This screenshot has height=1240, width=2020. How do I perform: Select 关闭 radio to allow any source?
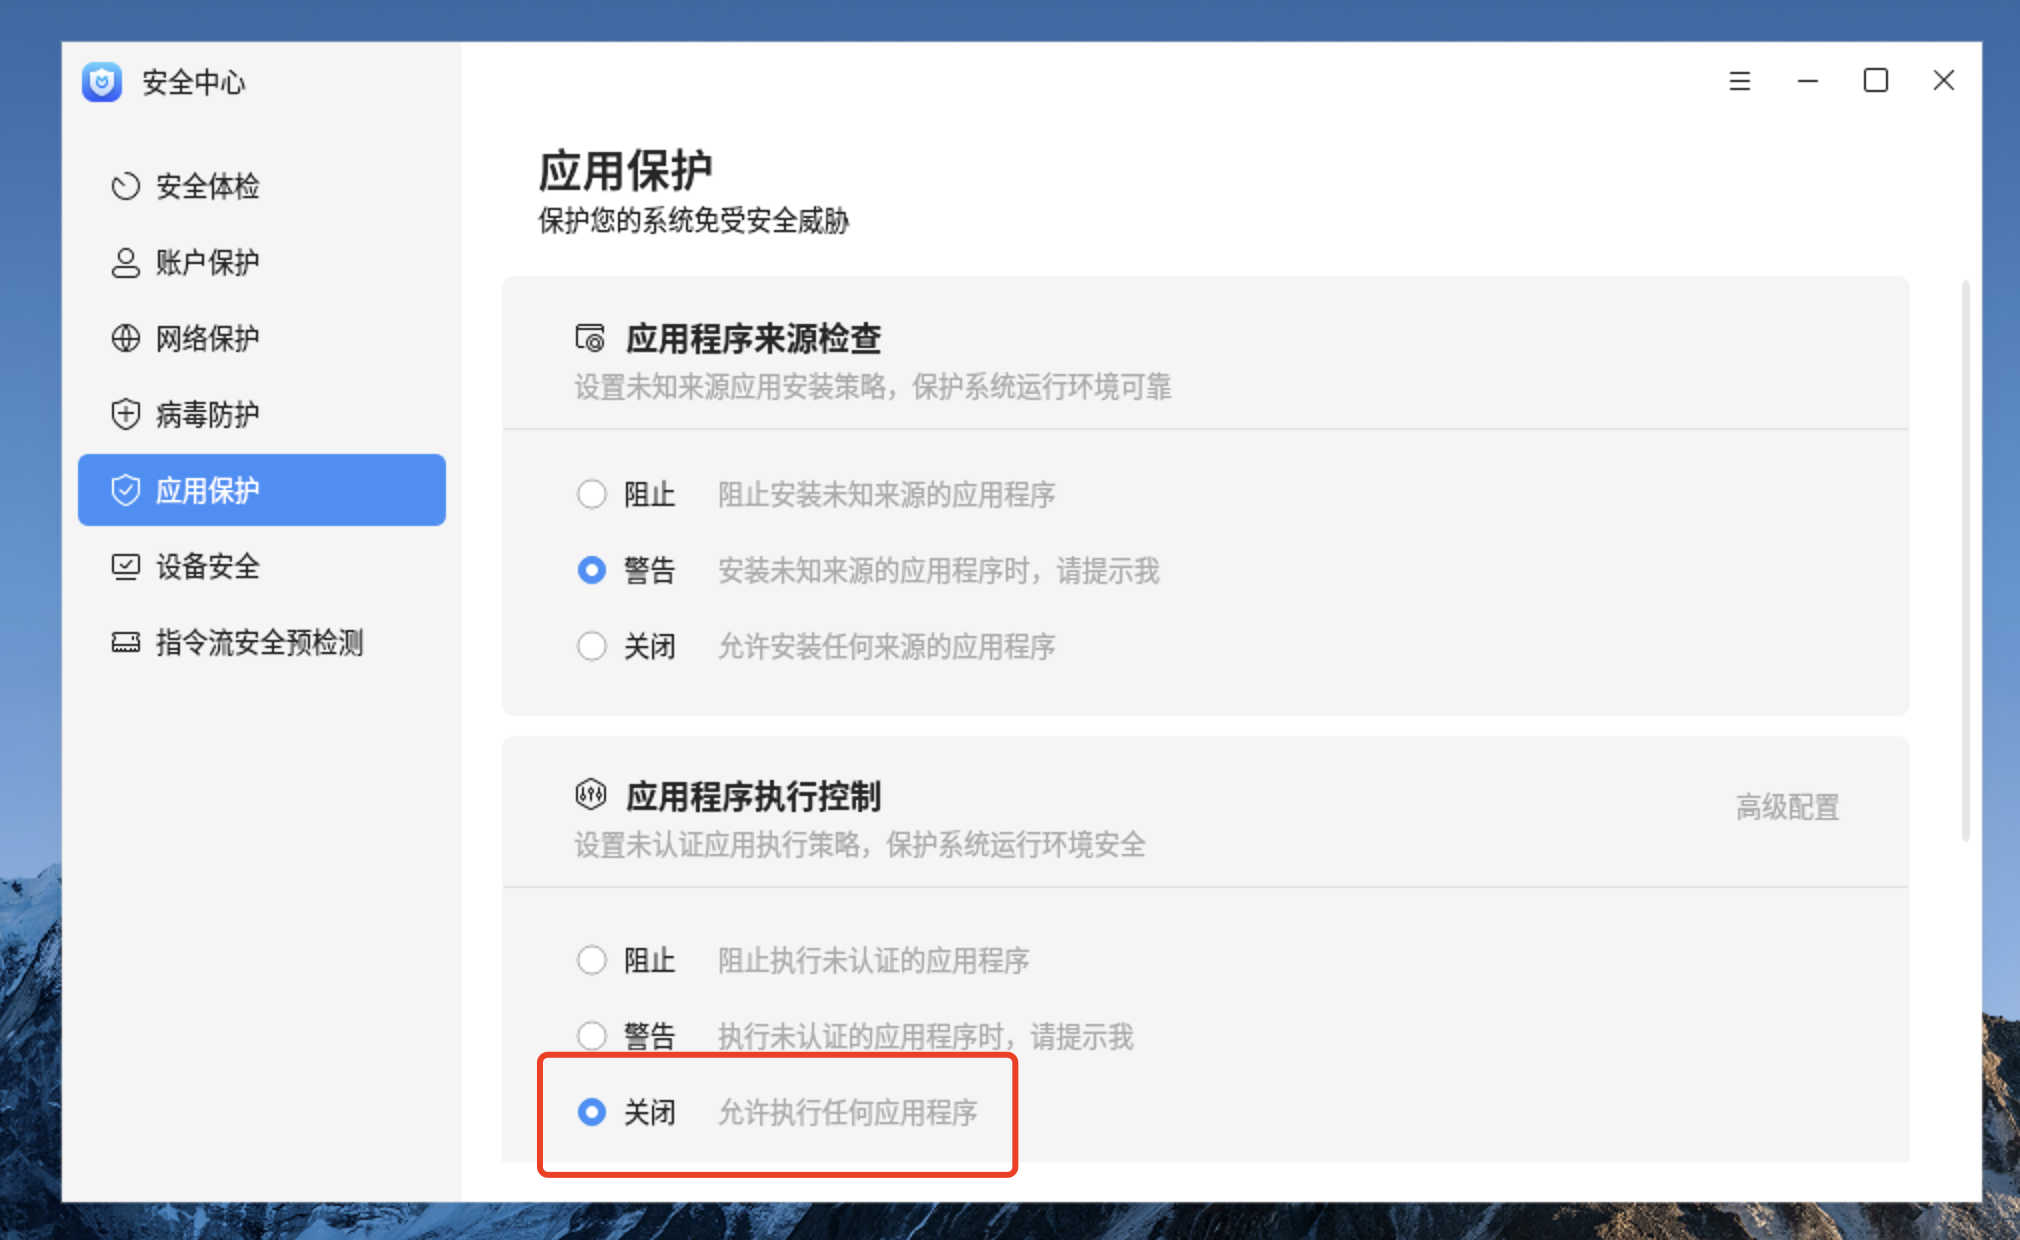pyautogui.click(x=592, y=646)
